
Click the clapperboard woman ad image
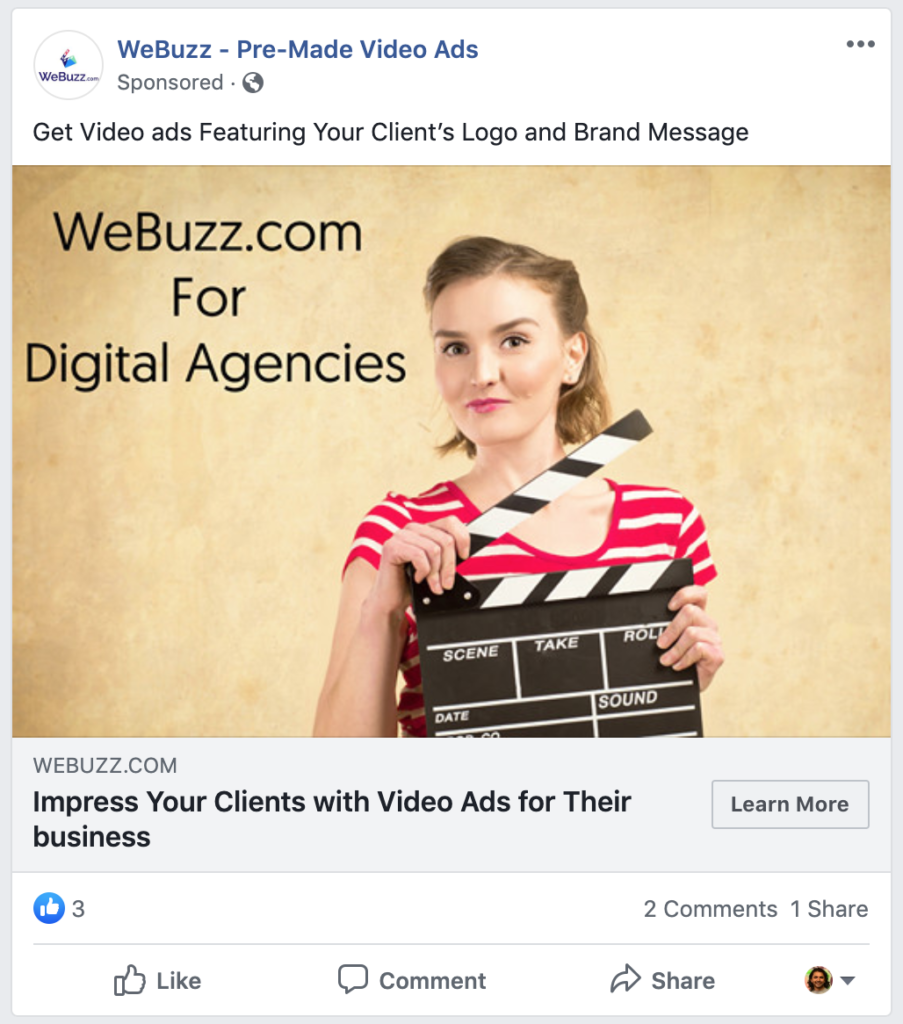point(451,451)
